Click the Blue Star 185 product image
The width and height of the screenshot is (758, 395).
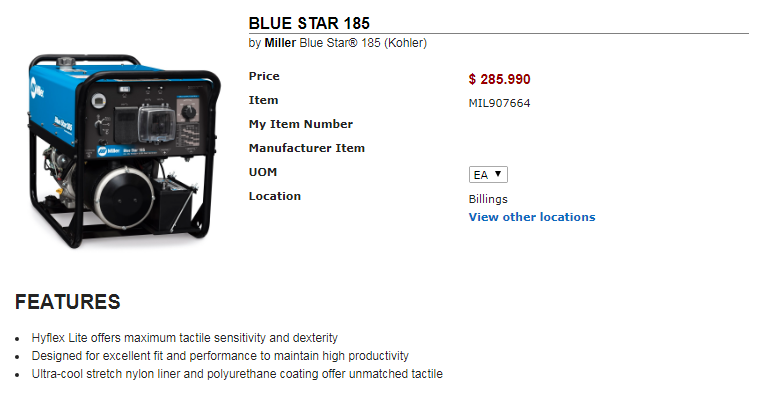124,151
